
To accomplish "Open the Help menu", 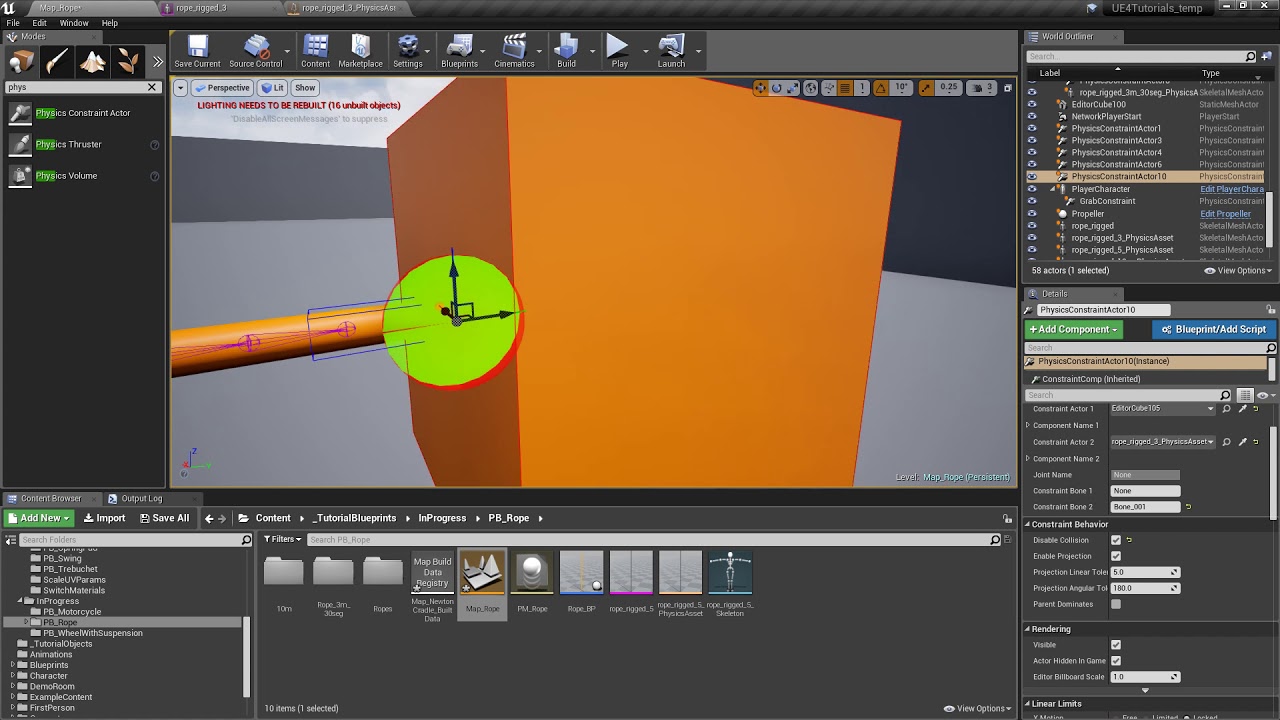I will coord(110,23).
